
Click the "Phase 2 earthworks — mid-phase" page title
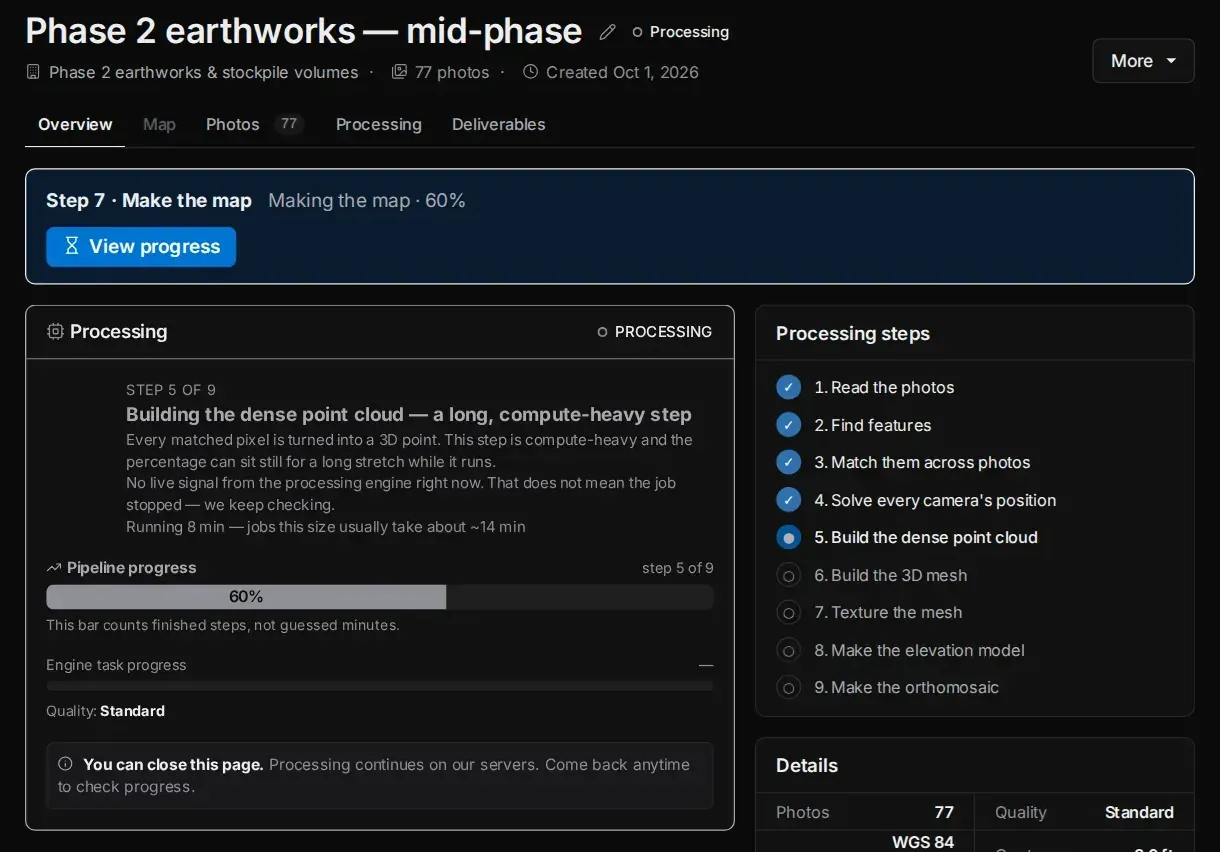point(304,31)
